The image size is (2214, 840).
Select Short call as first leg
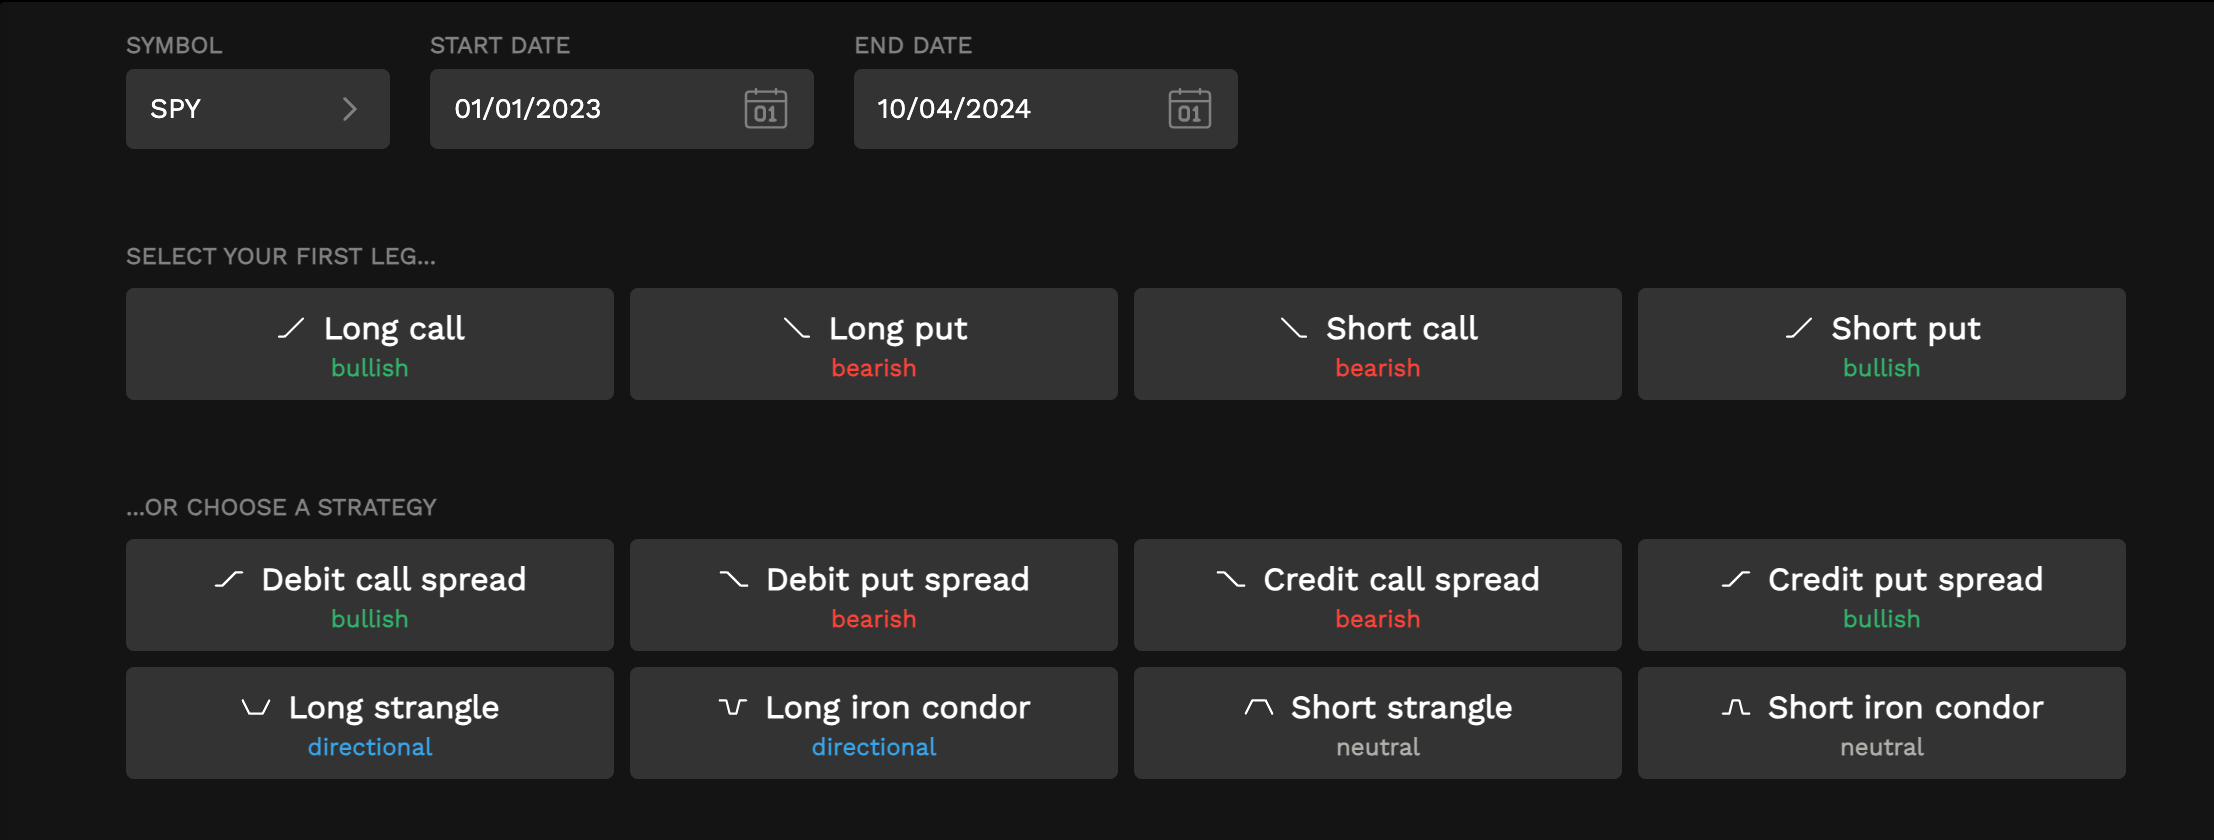(1377, 344)
